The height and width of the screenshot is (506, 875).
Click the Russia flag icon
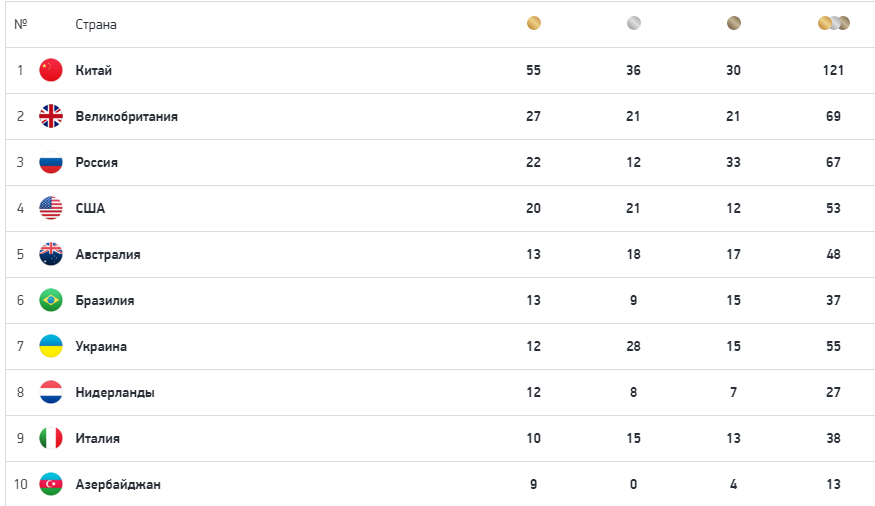pyautogui.click(x=51, y=162)
